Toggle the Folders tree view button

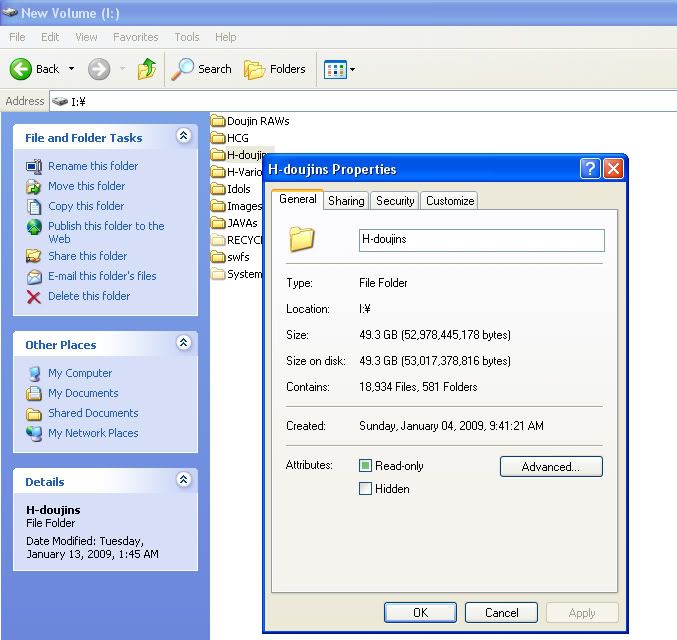(275, 69)
